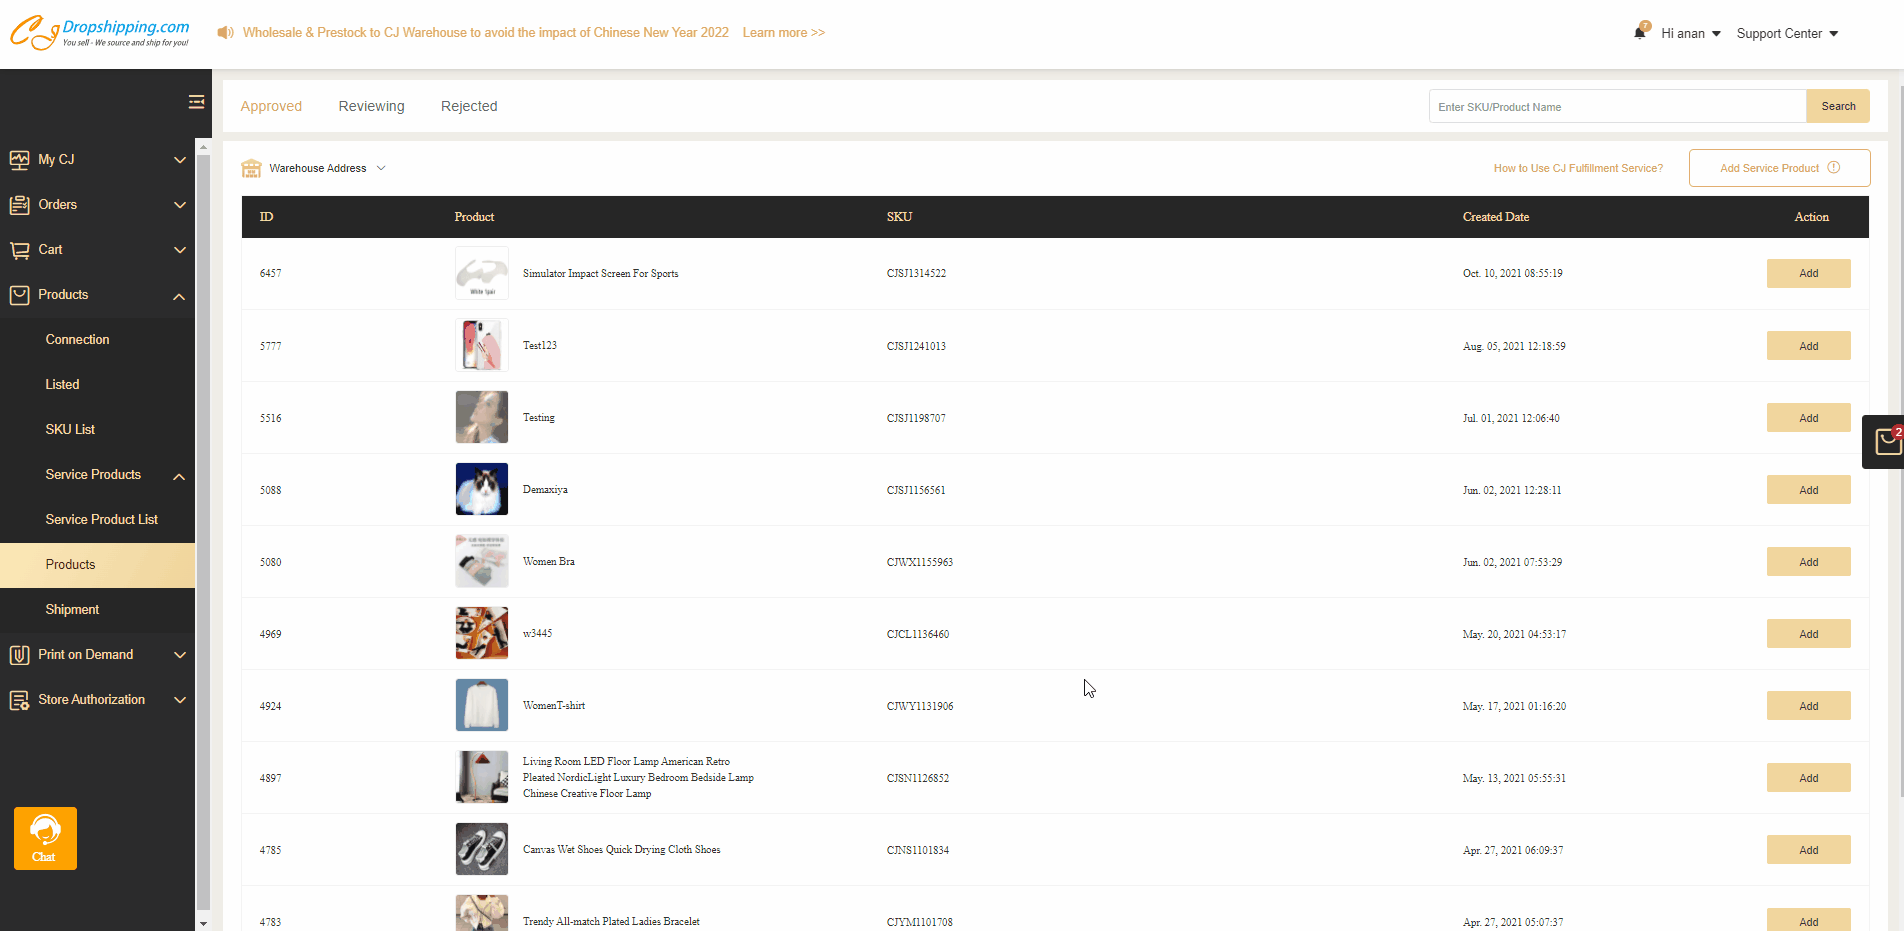Click the Demaxiya cat product thumbnail
The image size is (1904, 931).
pyautogui.click(x=482, y=489)
